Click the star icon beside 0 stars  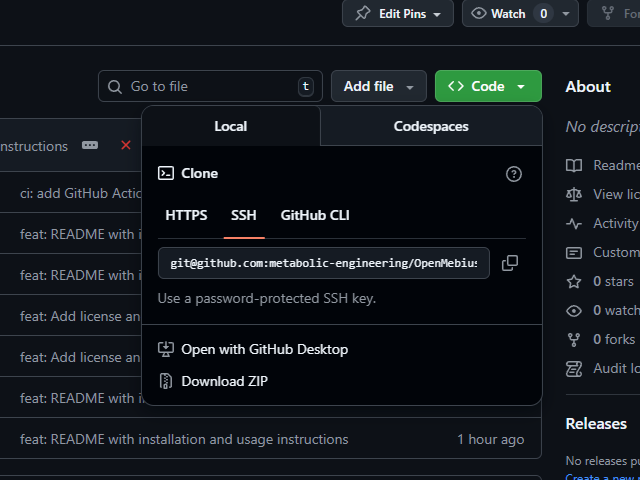pos(574,281)
